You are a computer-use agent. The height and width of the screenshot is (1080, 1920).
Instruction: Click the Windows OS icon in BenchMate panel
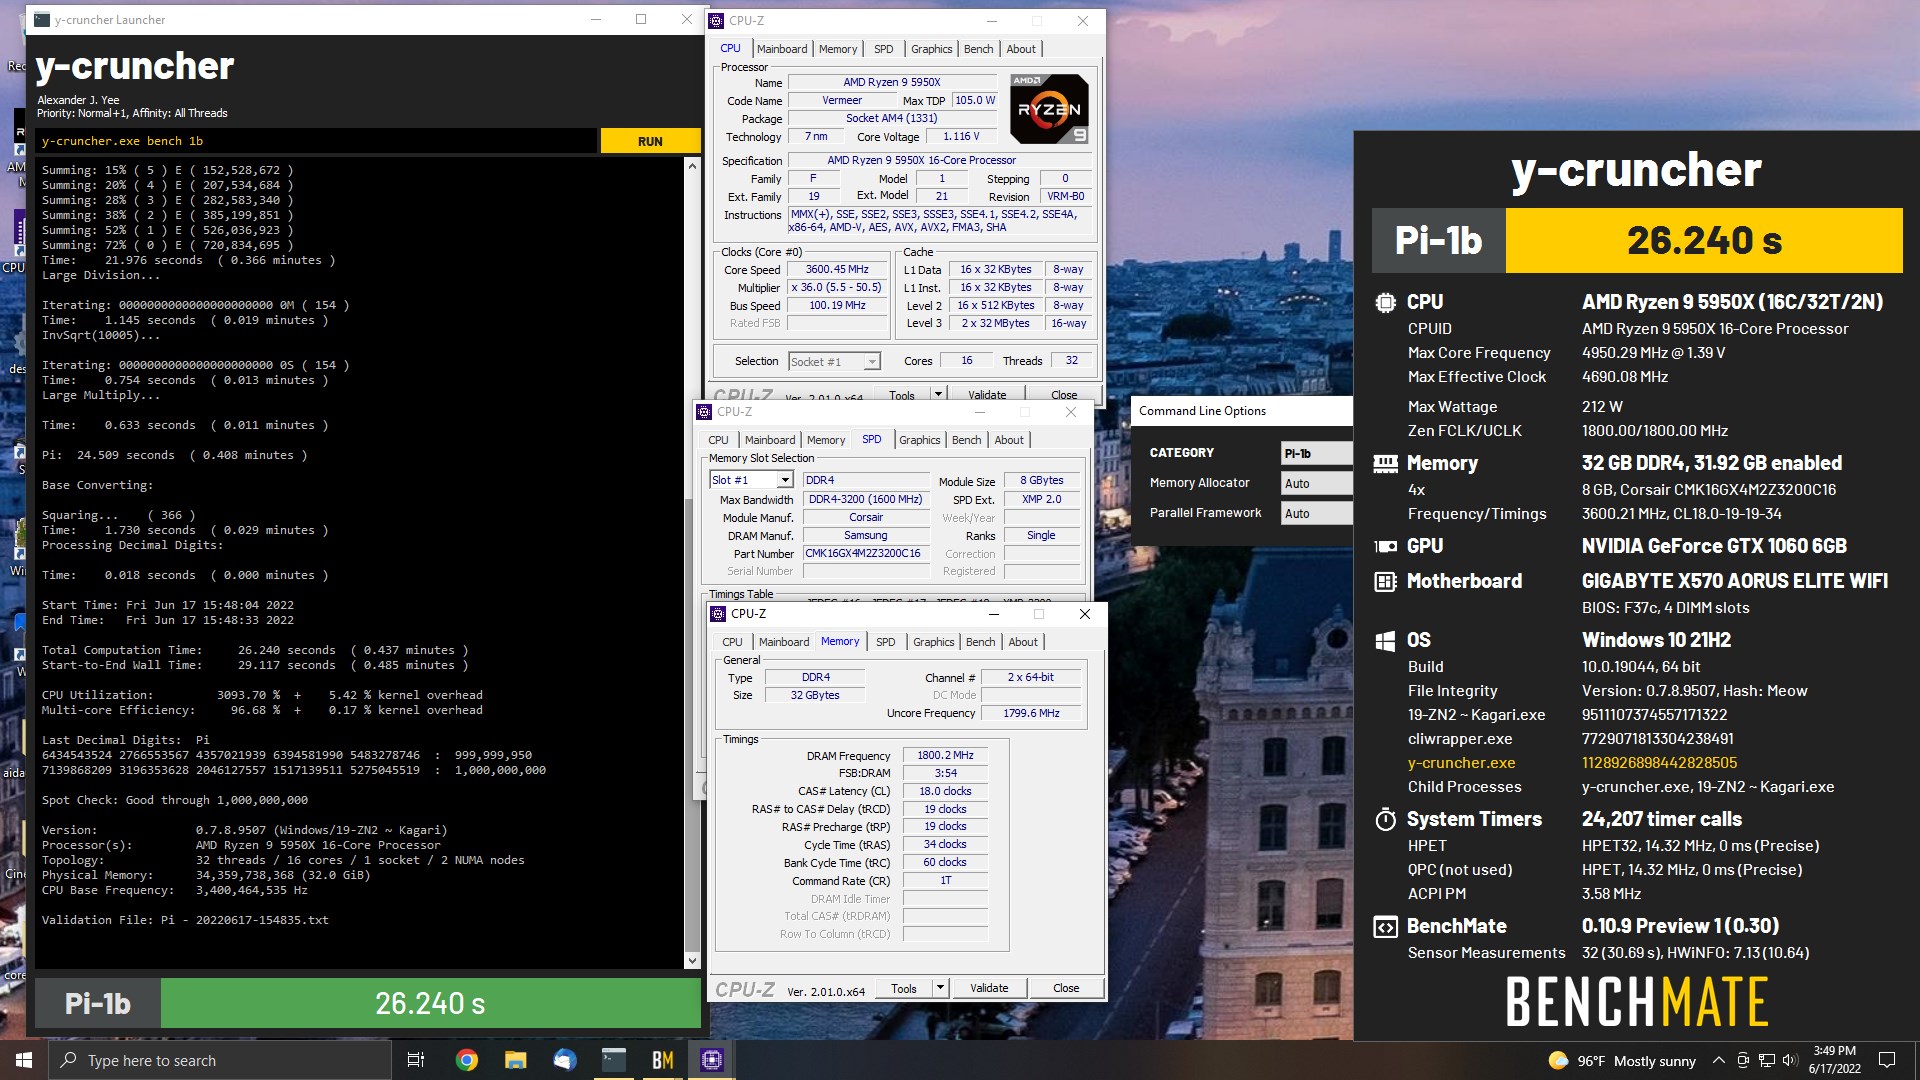(1385, 640)
